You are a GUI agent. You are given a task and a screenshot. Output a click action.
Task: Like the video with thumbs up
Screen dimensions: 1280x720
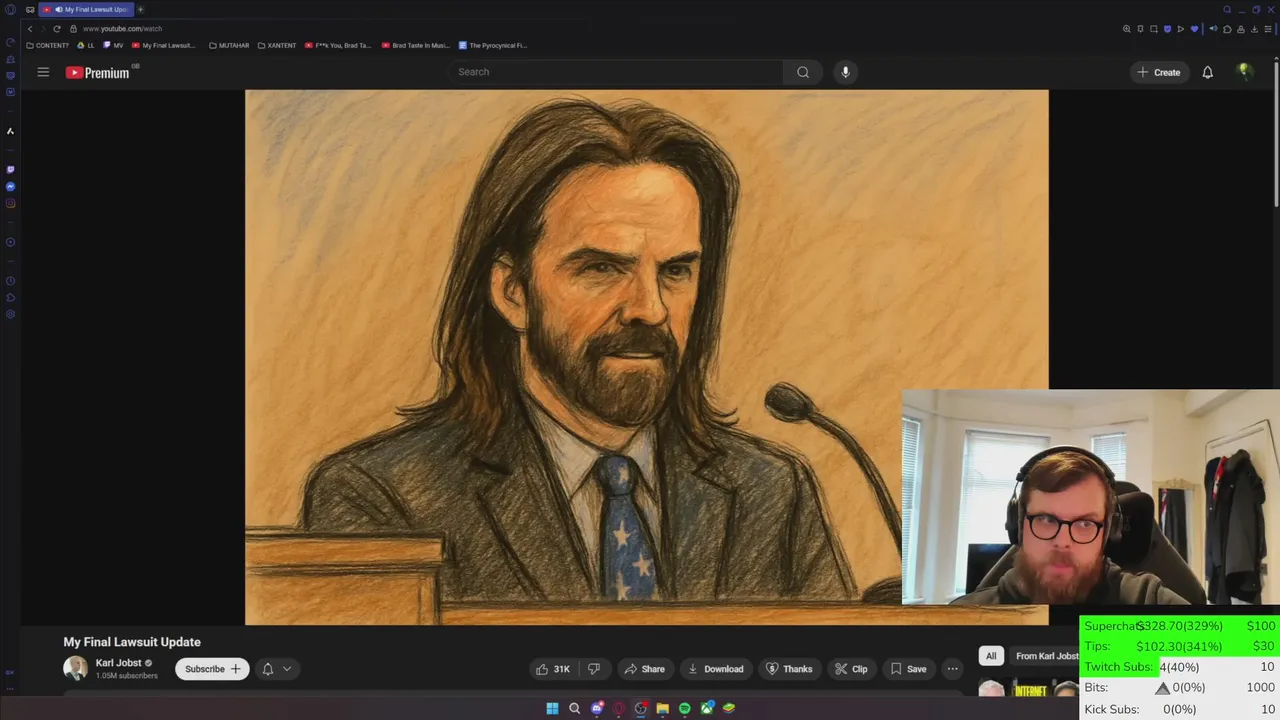(552, 669)
